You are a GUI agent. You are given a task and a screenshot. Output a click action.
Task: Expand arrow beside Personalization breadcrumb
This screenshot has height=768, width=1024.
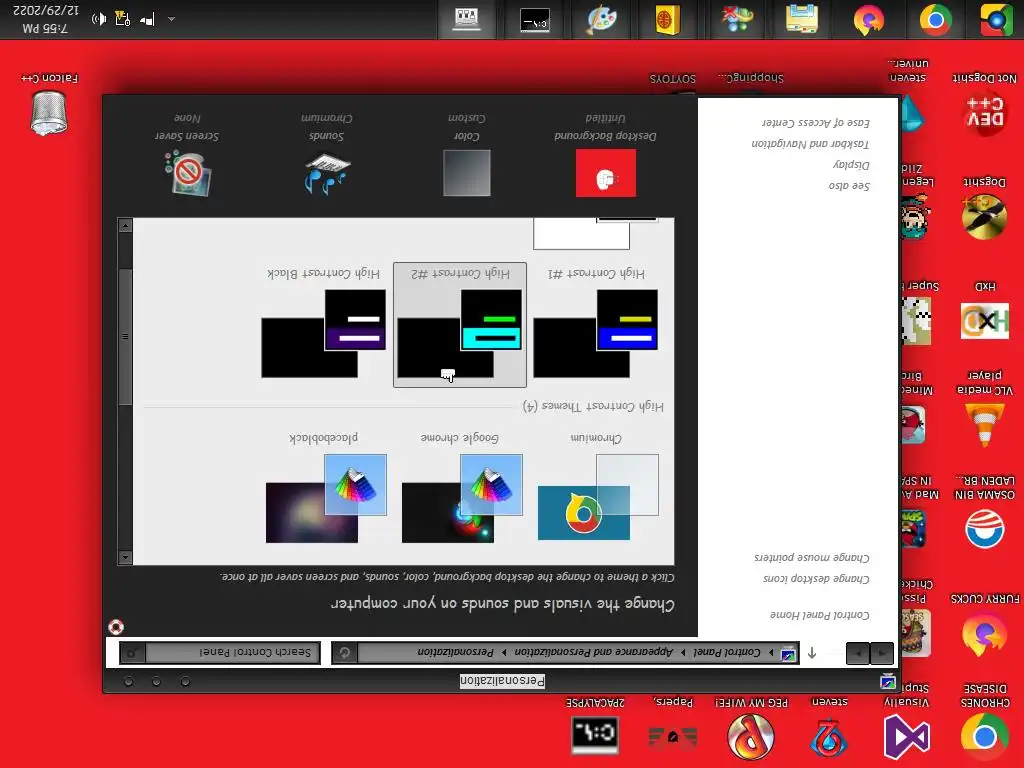(x=504, y=652)
